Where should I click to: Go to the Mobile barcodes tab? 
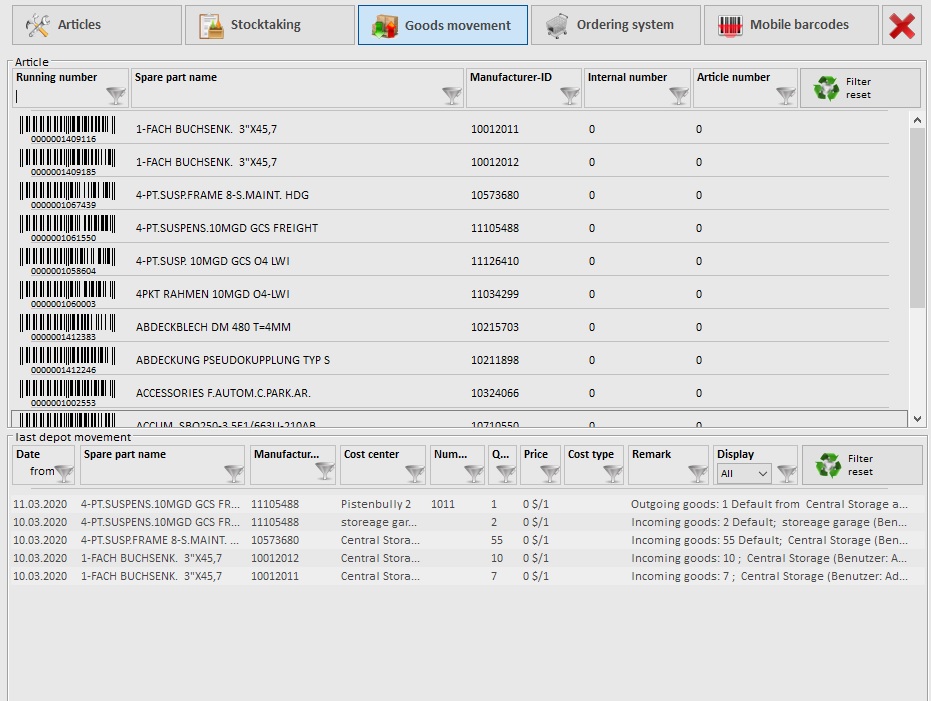[790, 25]
